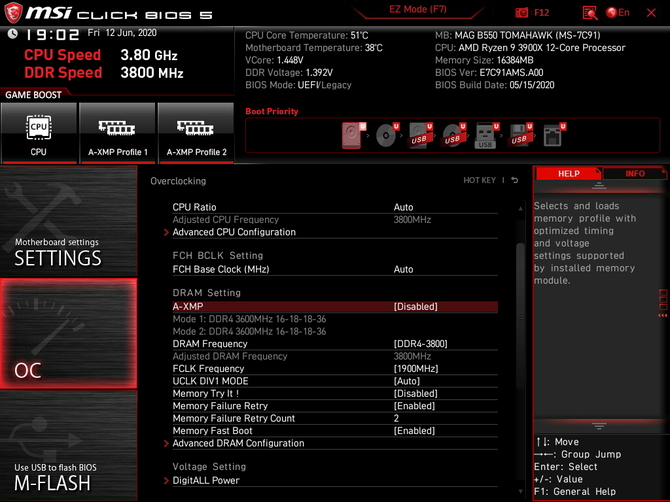Enable the CPU Game Boost button
This screenshot has height=502, width=670.
39,133
